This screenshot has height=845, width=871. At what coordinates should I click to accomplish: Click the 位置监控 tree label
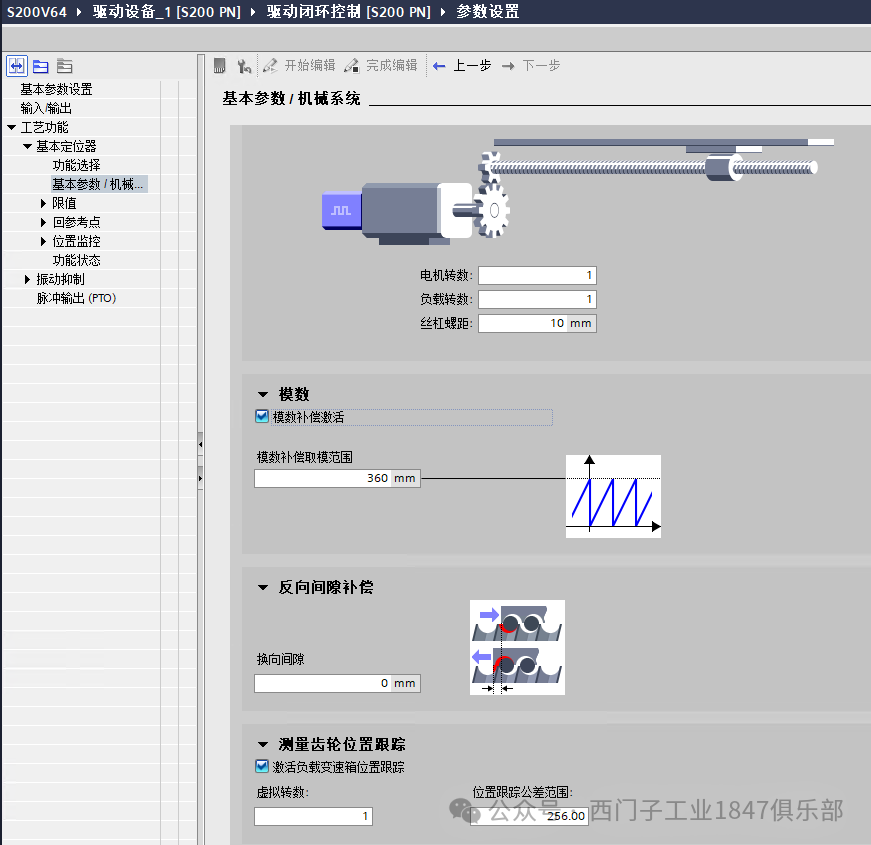click(x=77, y=241)
